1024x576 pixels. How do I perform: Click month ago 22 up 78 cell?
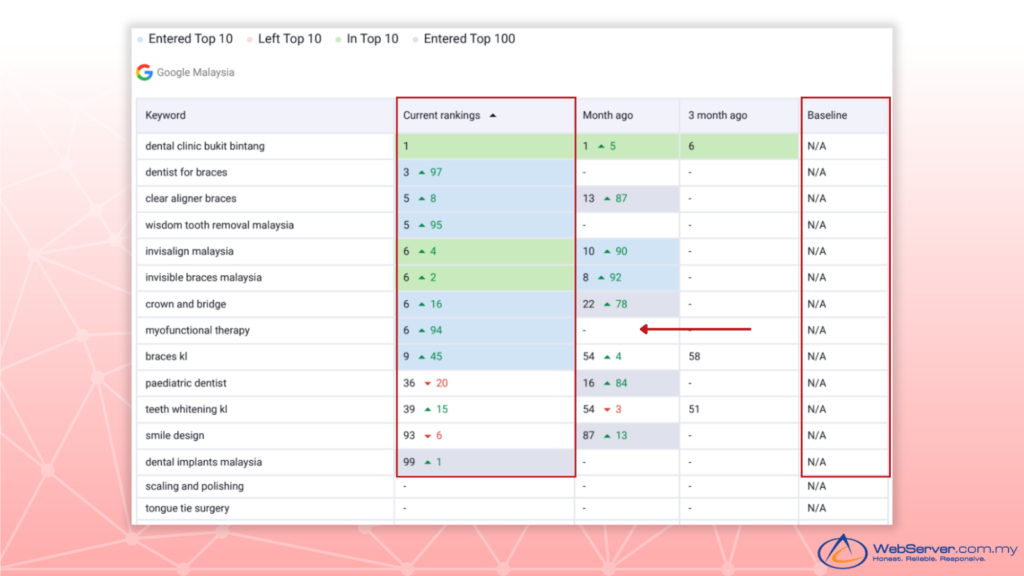pyautogui.click(x=628, y=304)
